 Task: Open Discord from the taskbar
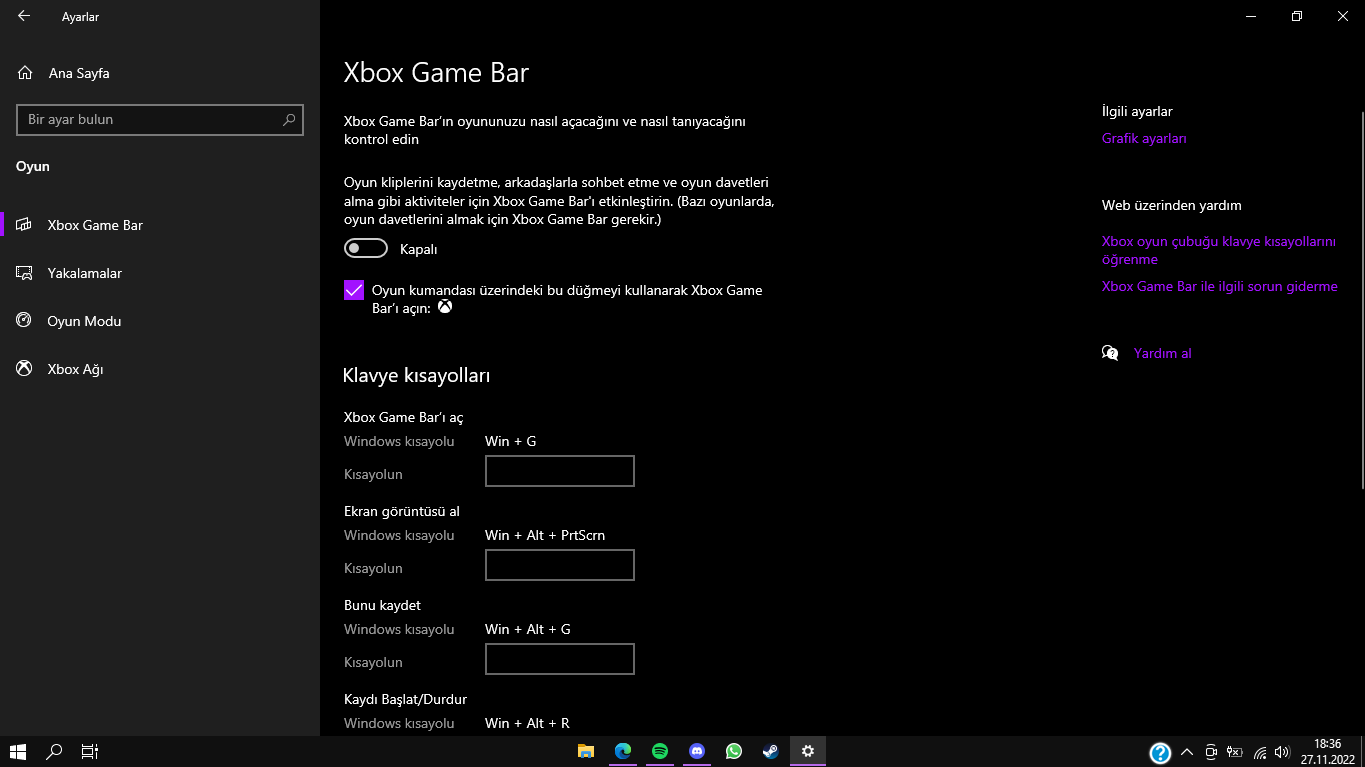click(697, 751)
